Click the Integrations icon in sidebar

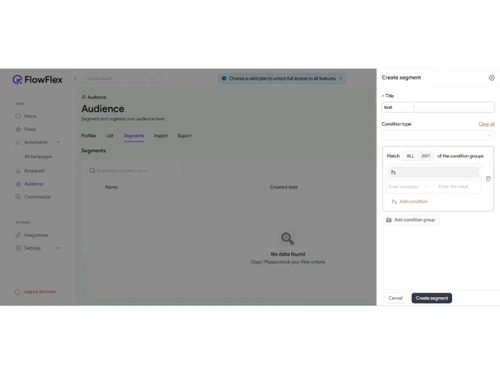click(x=18, y=235)
